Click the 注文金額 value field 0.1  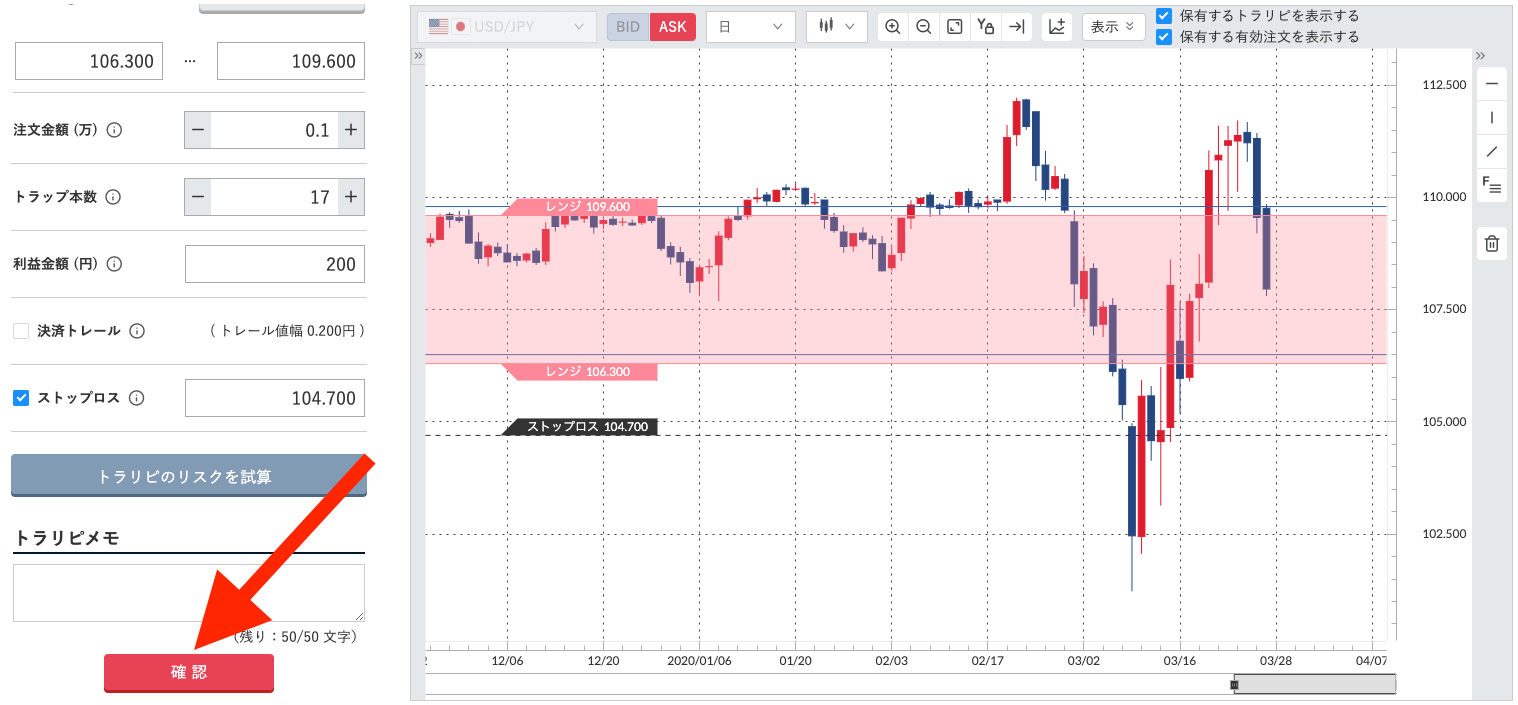click(274, 130)
